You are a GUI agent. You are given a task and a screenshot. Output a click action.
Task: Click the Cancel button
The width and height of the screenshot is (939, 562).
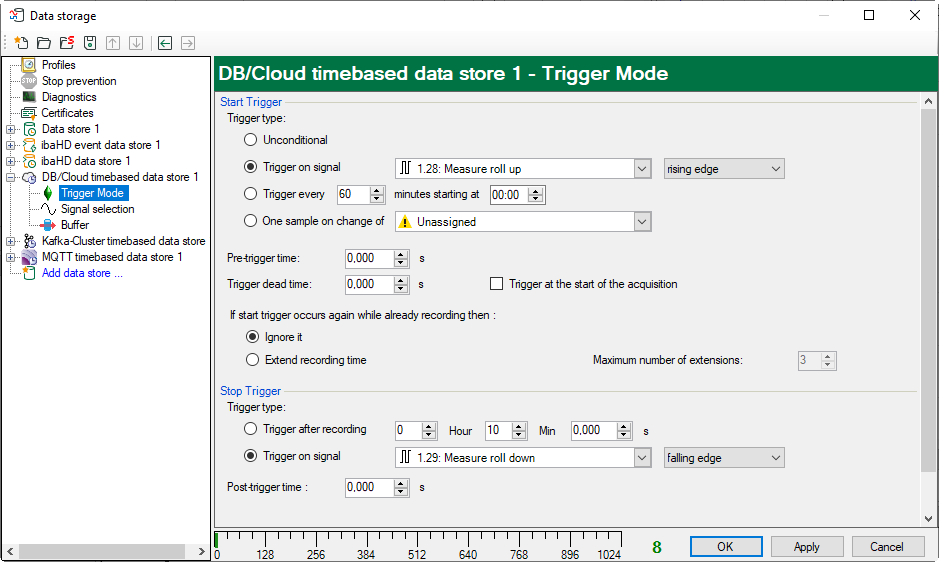click(x=887, y=546)
